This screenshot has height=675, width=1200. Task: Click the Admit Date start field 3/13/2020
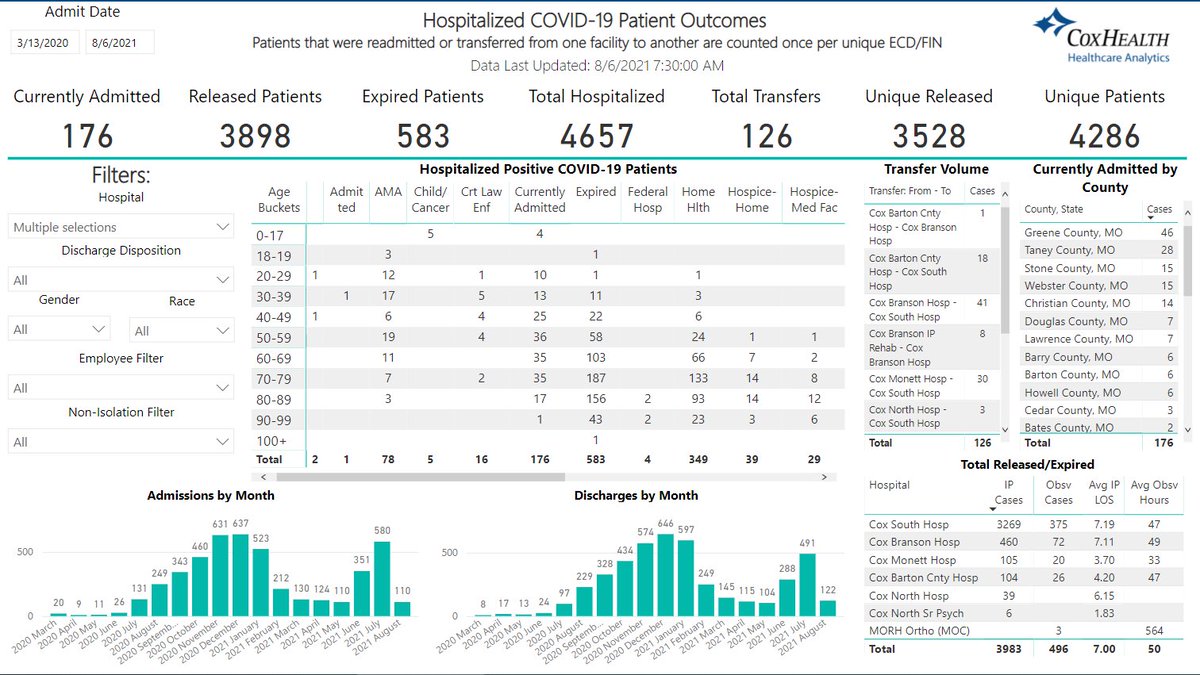(x=45, y=42)
